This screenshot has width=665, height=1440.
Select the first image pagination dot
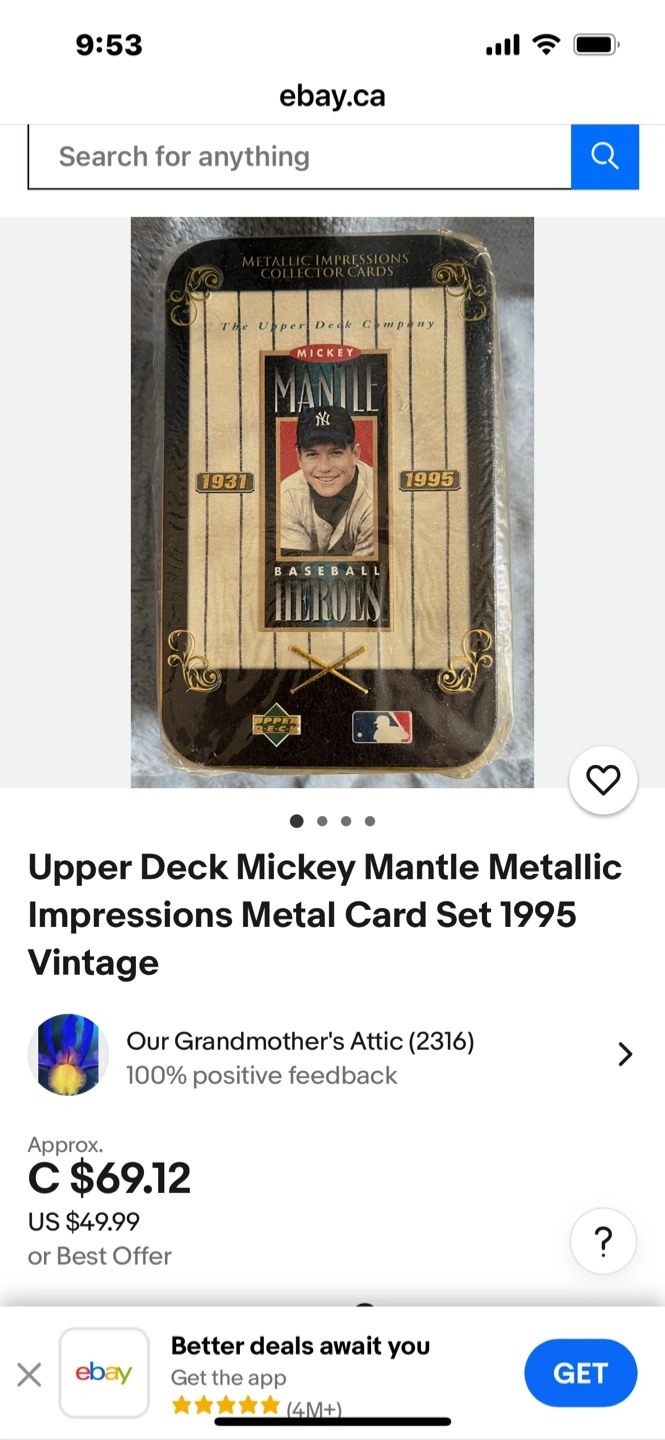pyautogui.click(x=296, y=821)
